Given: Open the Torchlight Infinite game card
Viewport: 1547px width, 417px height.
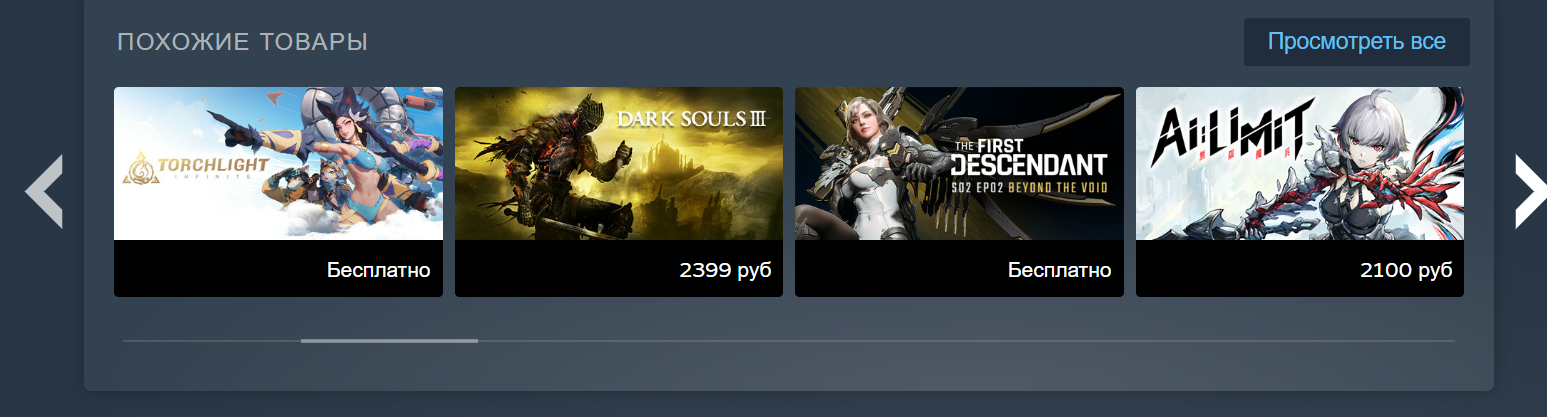Looking at the screenshot, I should pos(278,192).
